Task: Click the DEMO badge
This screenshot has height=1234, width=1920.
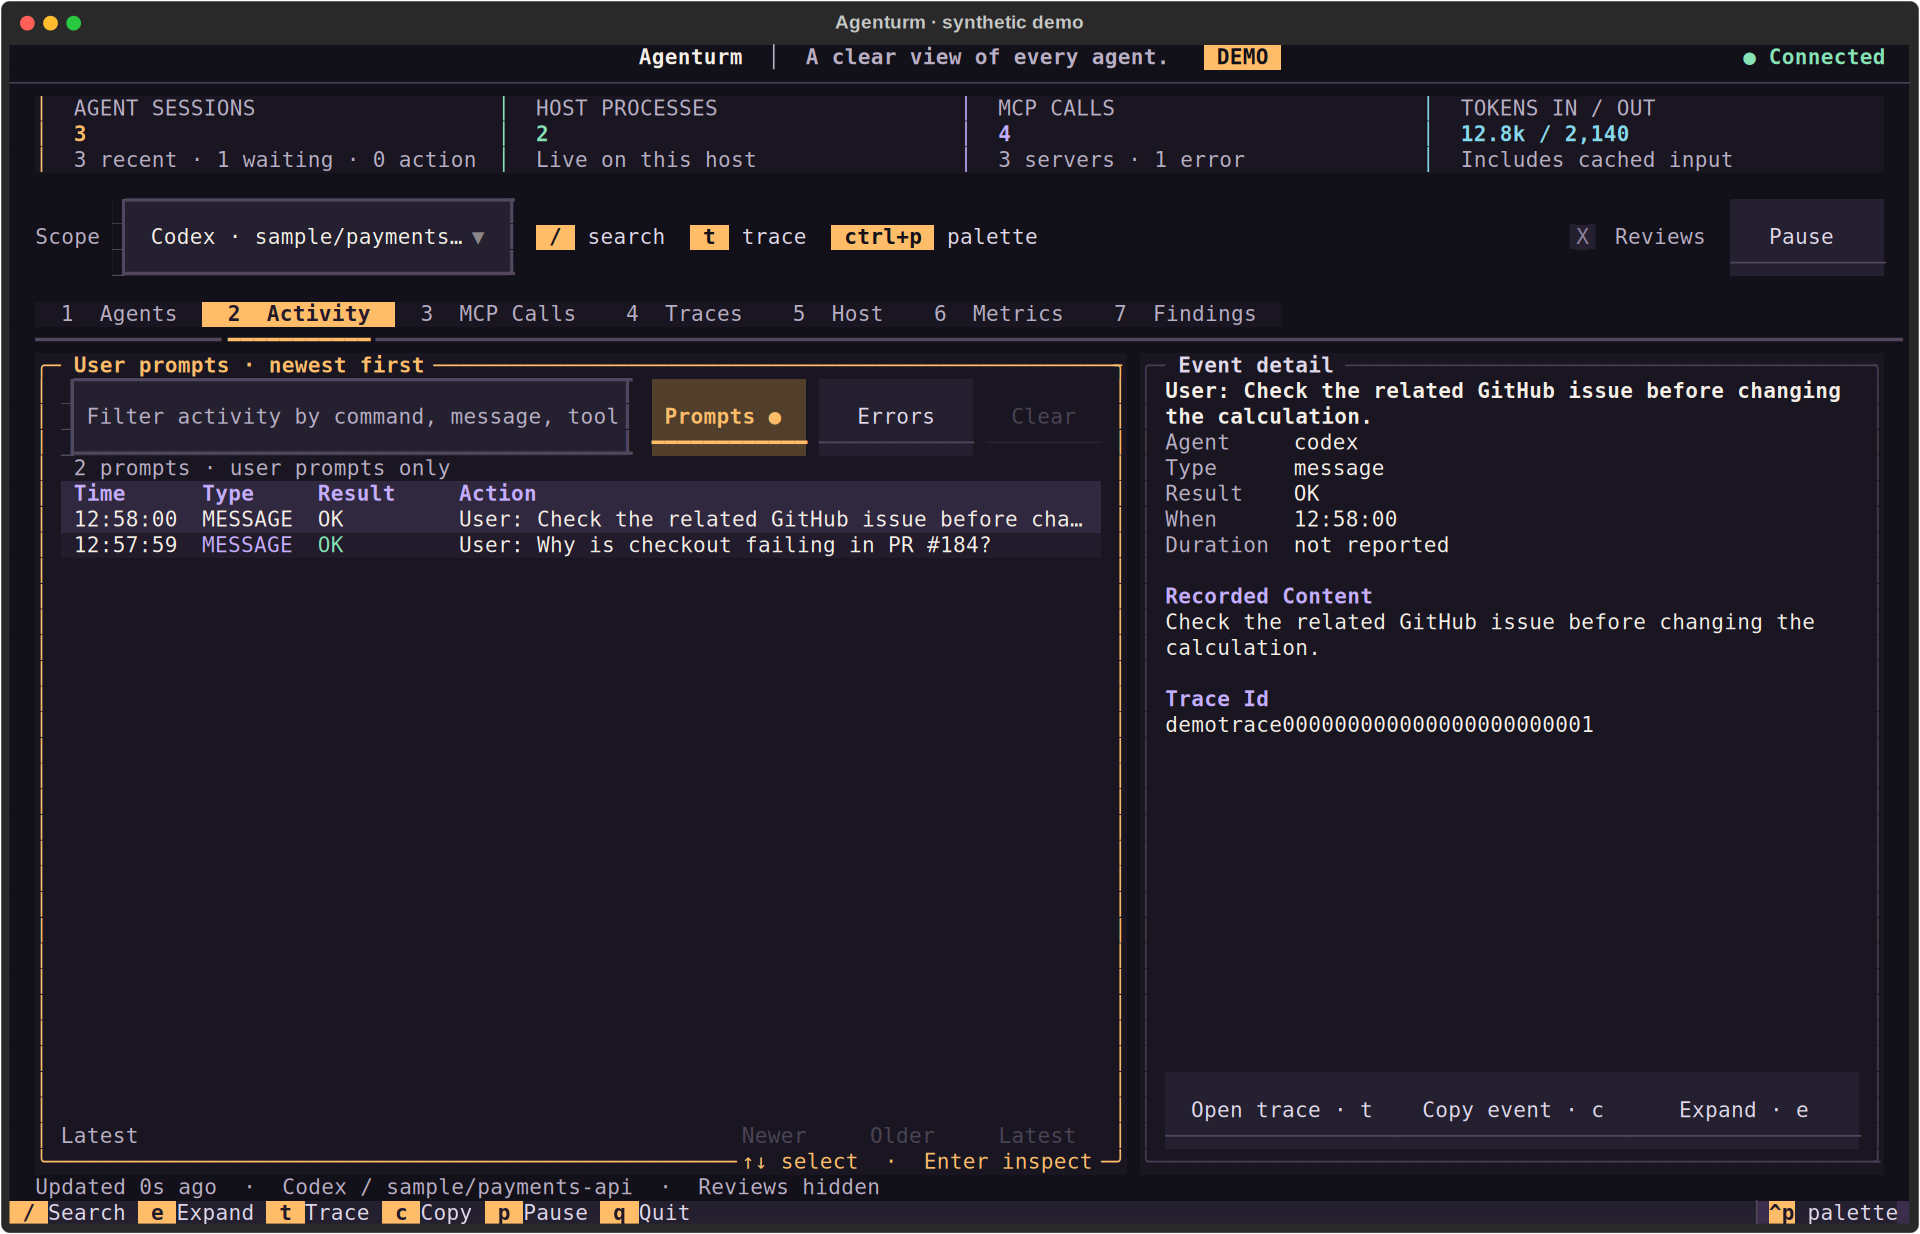Action: pos(1242,57)
